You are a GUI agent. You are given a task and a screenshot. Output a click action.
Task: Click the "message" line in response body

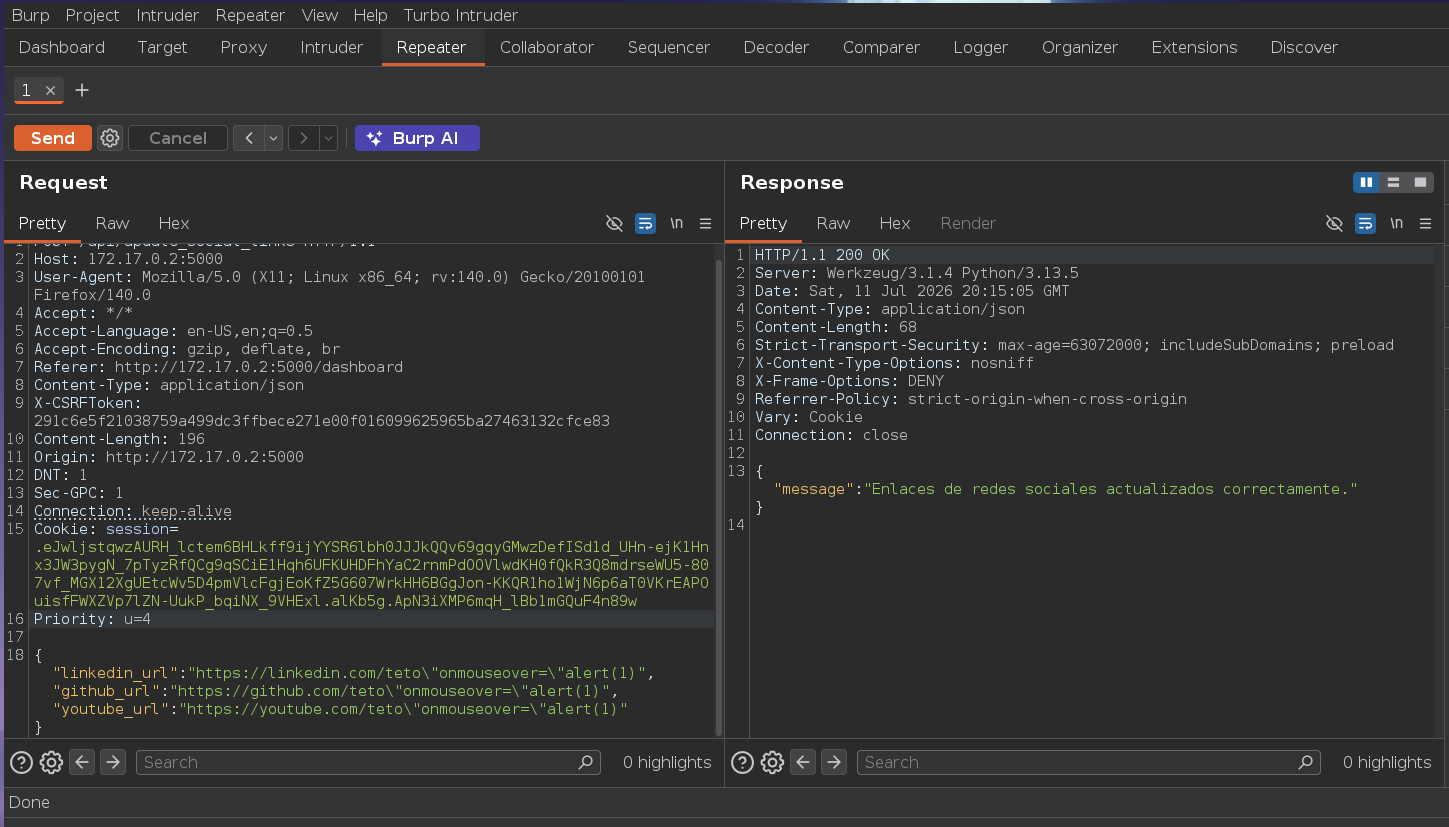pos(1065,489)
